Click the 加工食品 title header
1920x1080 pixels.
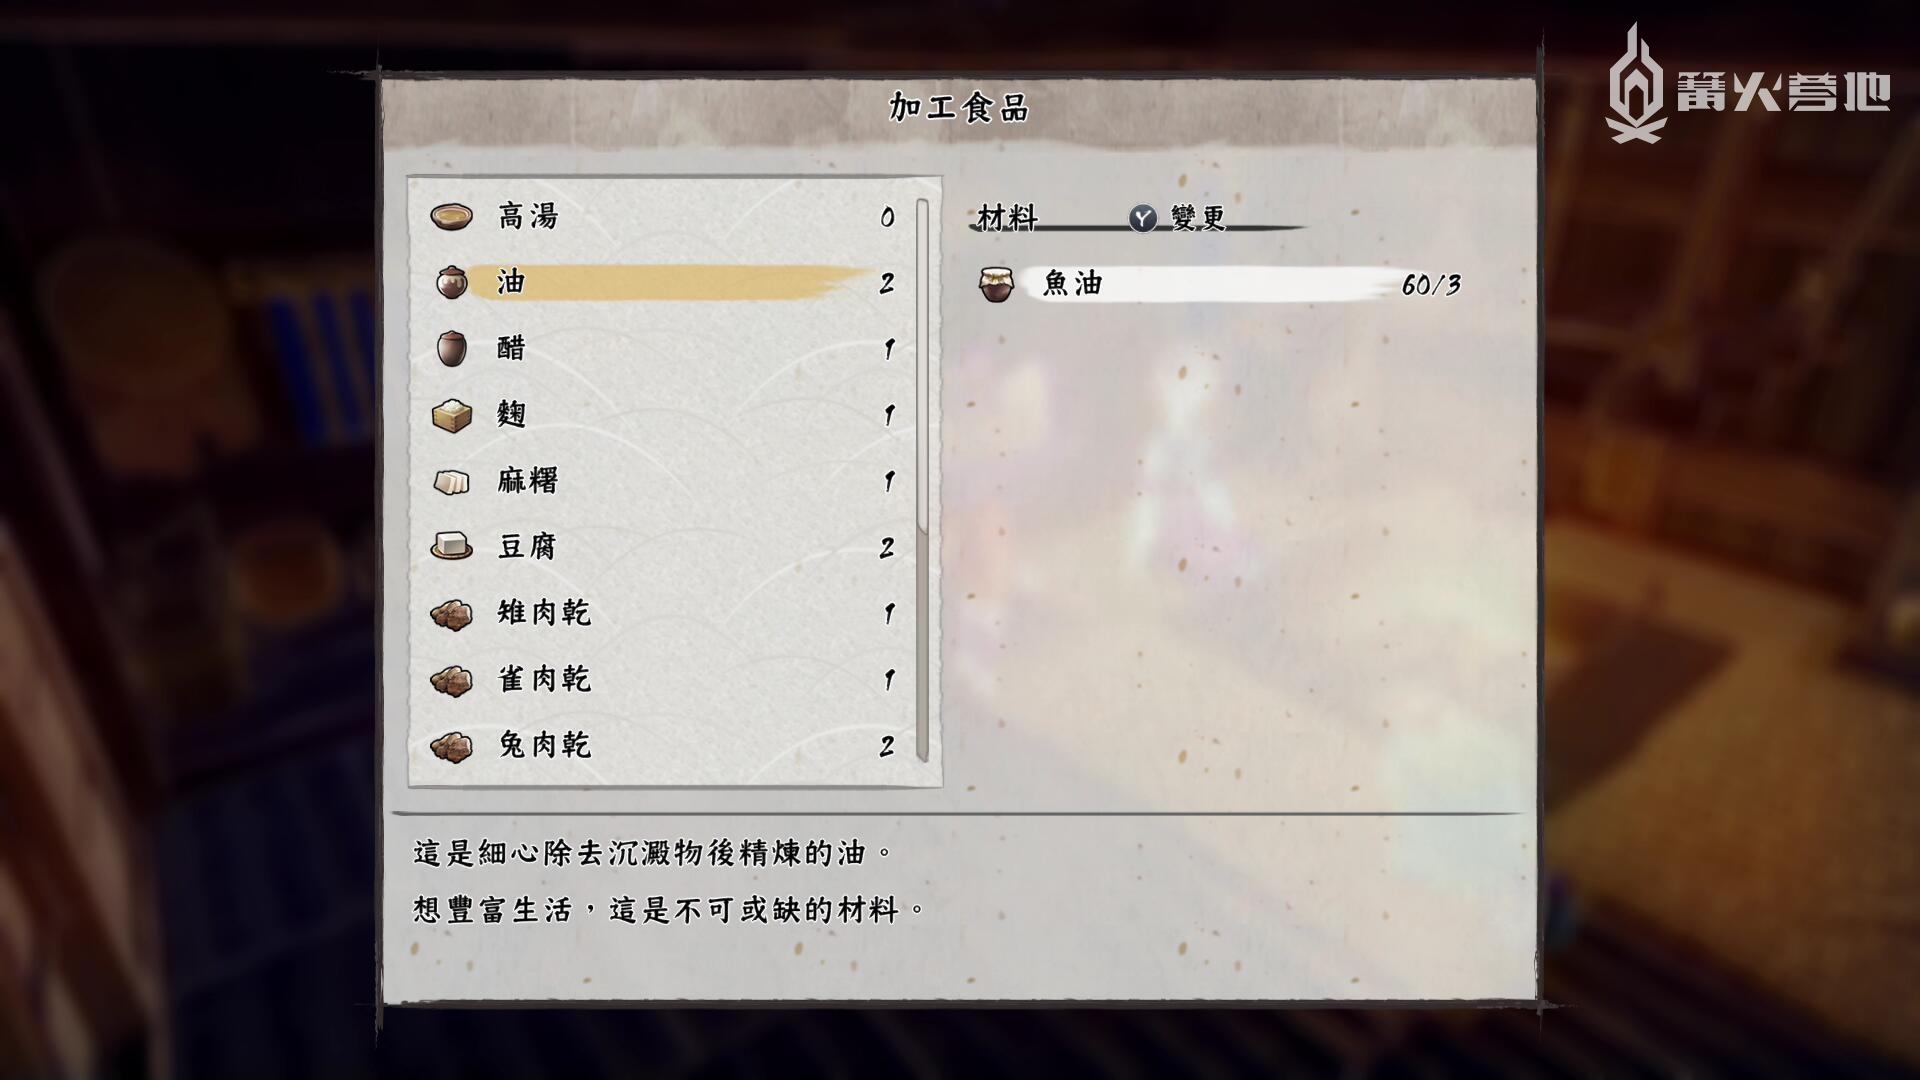pyautogui.click(x=958, y=107)
